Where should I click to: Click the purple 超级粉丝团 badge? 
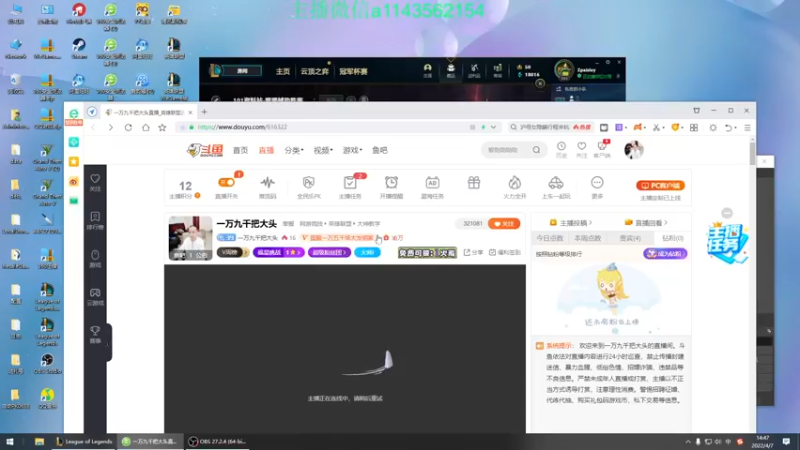(x=329, y=253)
